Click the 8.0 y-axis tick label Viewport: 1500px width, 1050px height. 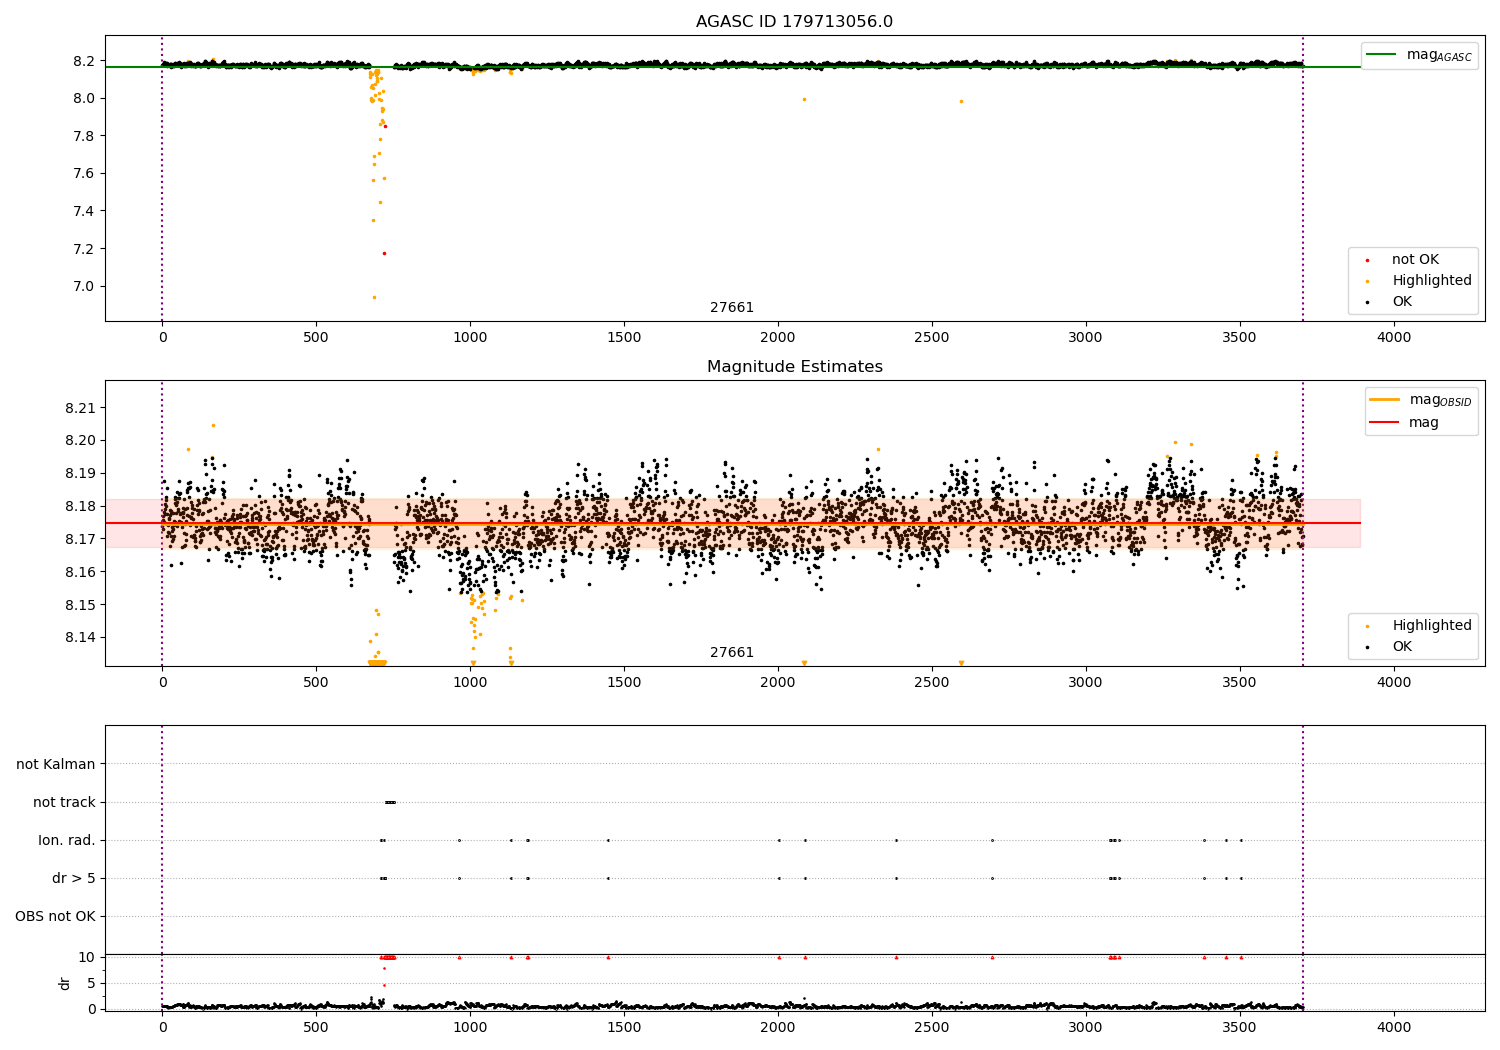84,98
